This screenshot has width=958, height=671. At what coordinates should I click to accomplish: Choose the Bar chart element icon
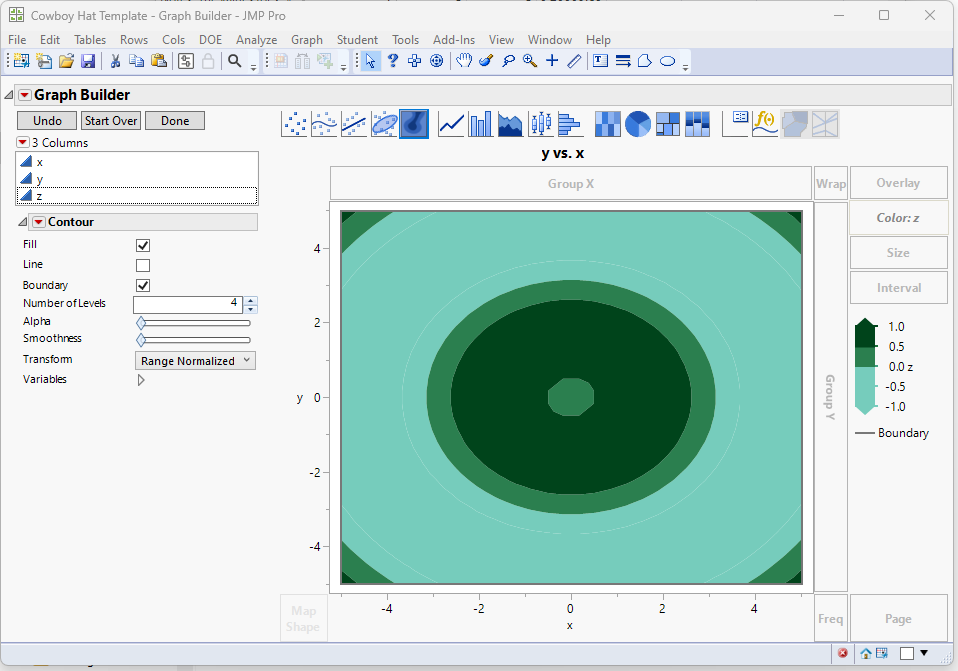point(481,124)
